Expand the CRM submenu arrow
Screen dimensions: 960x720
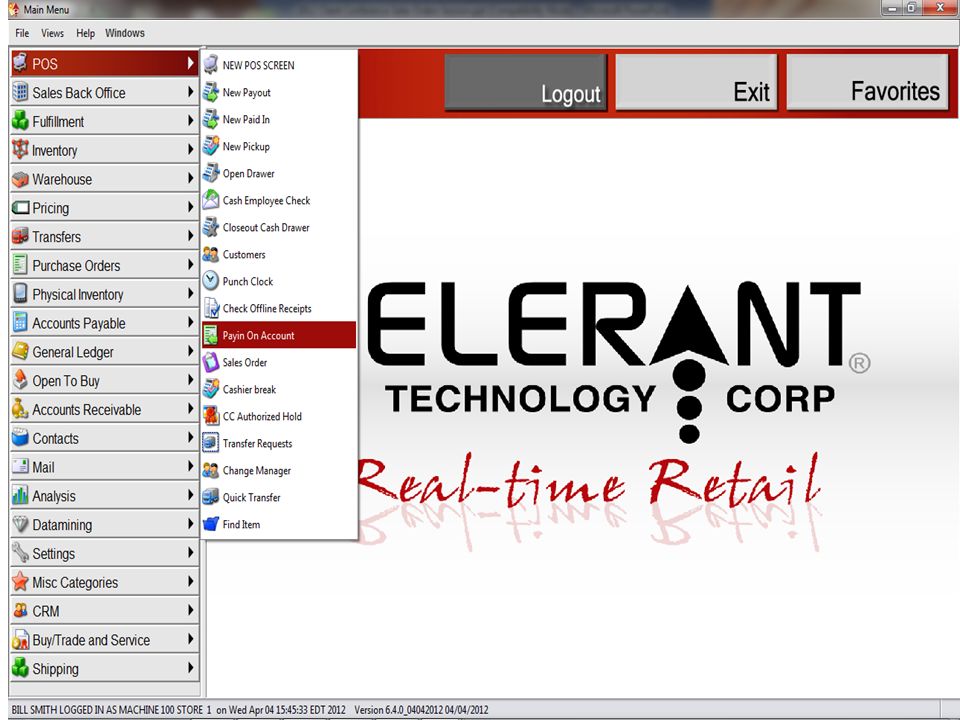[x=190, y=610]
